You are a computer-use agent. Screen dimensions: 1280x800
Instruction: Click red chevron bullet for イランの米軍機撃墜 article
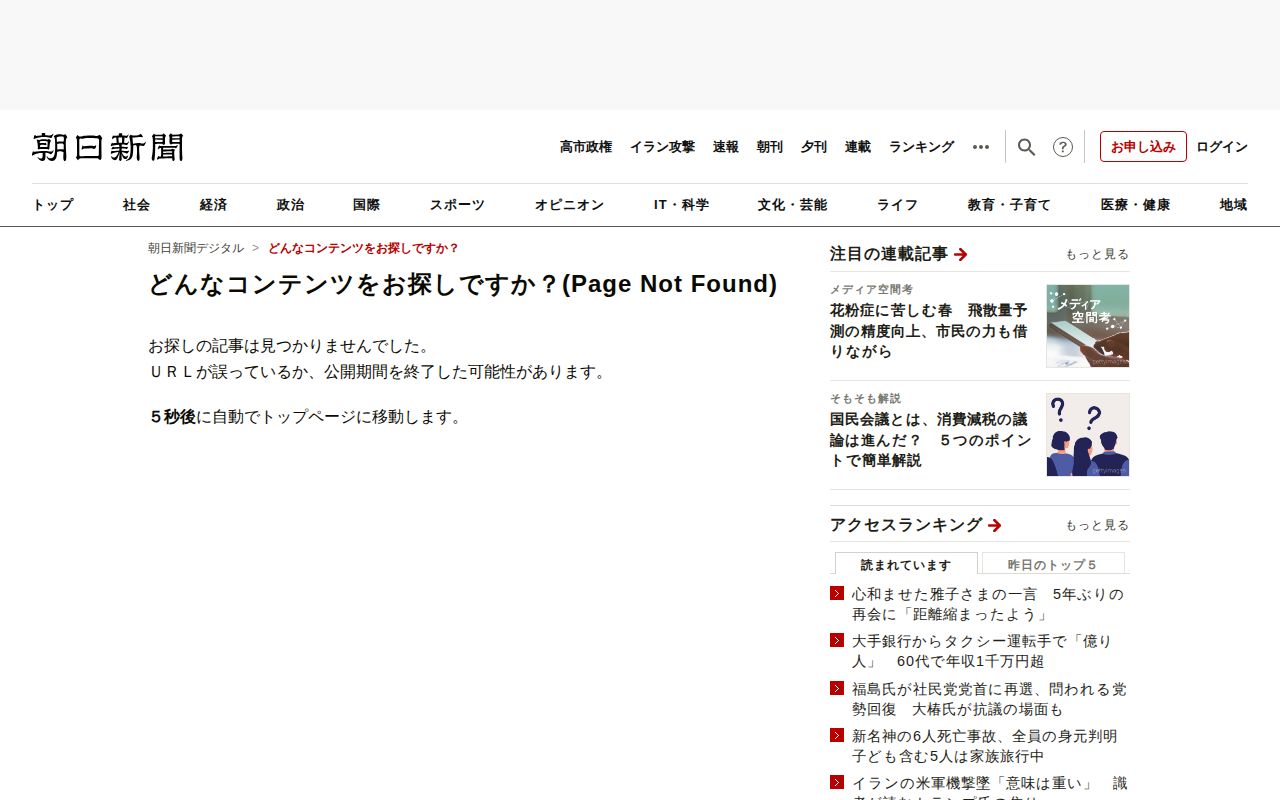pos(837,782)
